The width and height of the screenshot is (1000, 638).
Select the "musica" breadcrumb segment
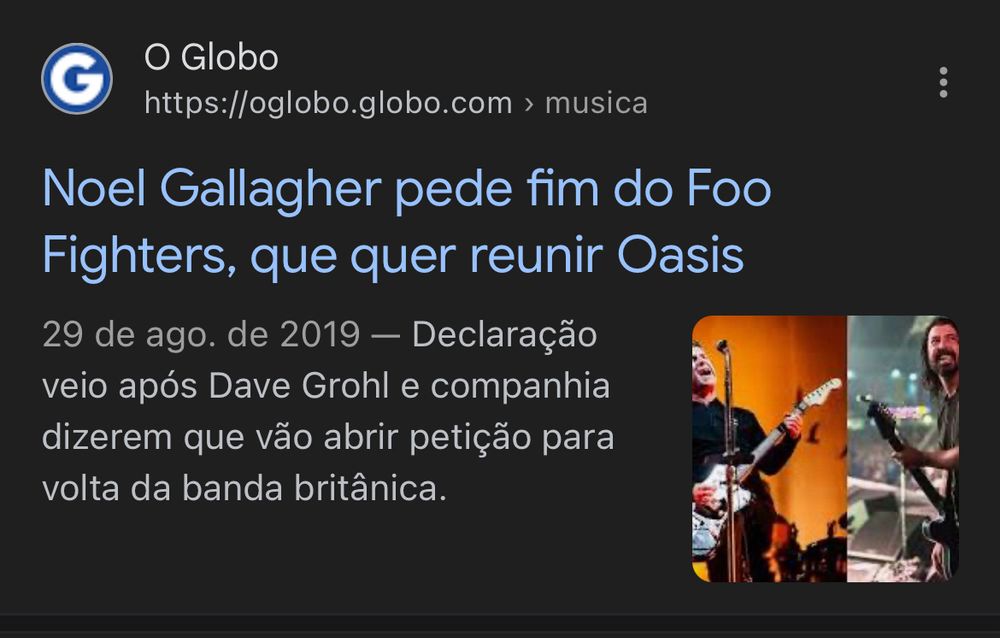click(x=596, y=103)
